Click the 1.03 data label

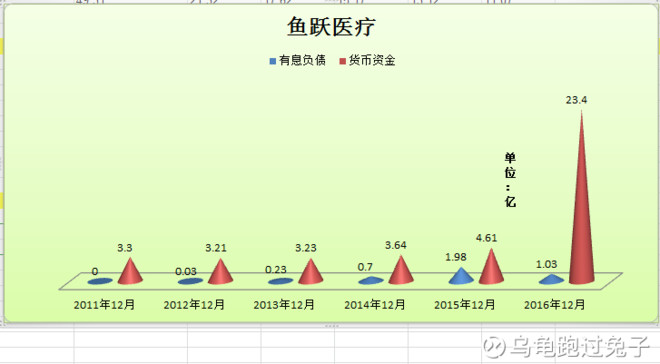point(546,264)
